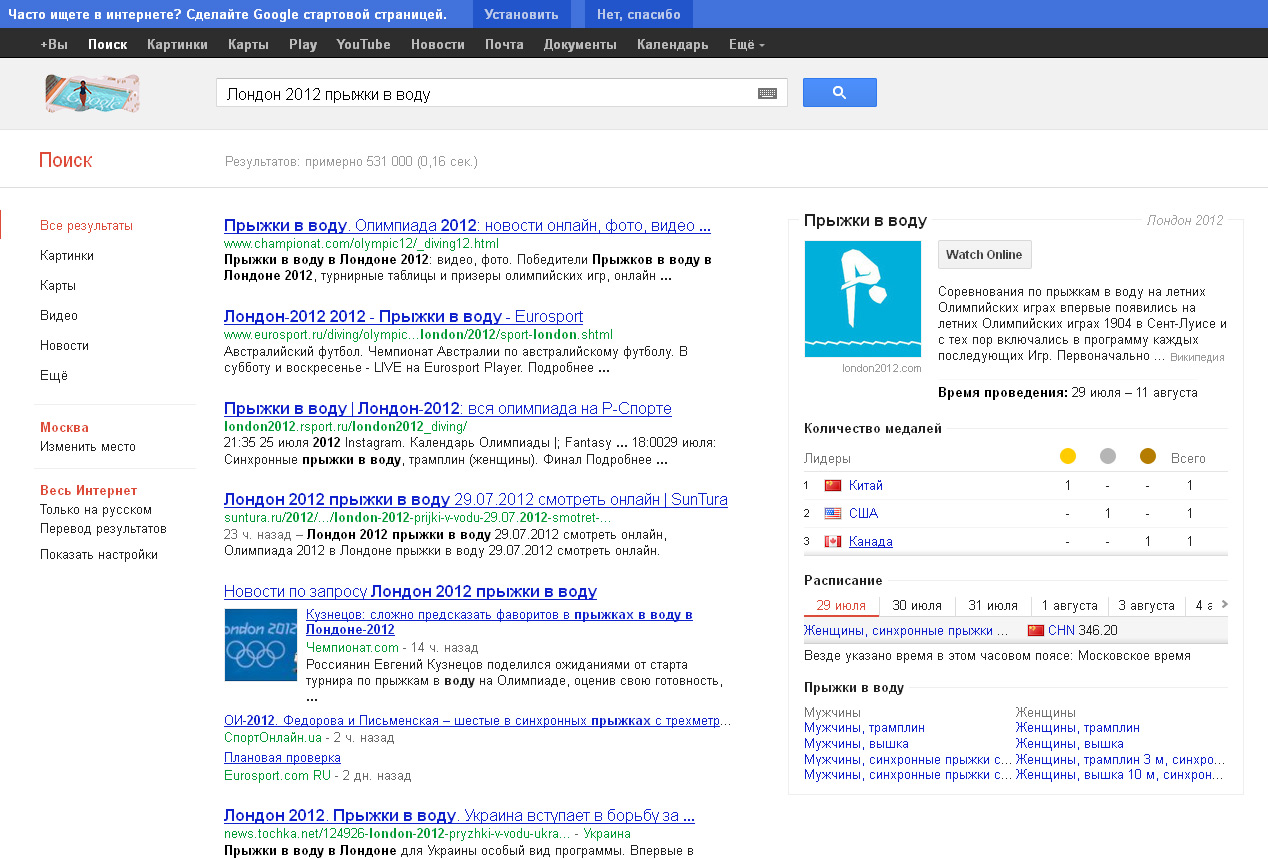Go to YouTube in the top bar
1268x860 pixels.
point(364,44)
